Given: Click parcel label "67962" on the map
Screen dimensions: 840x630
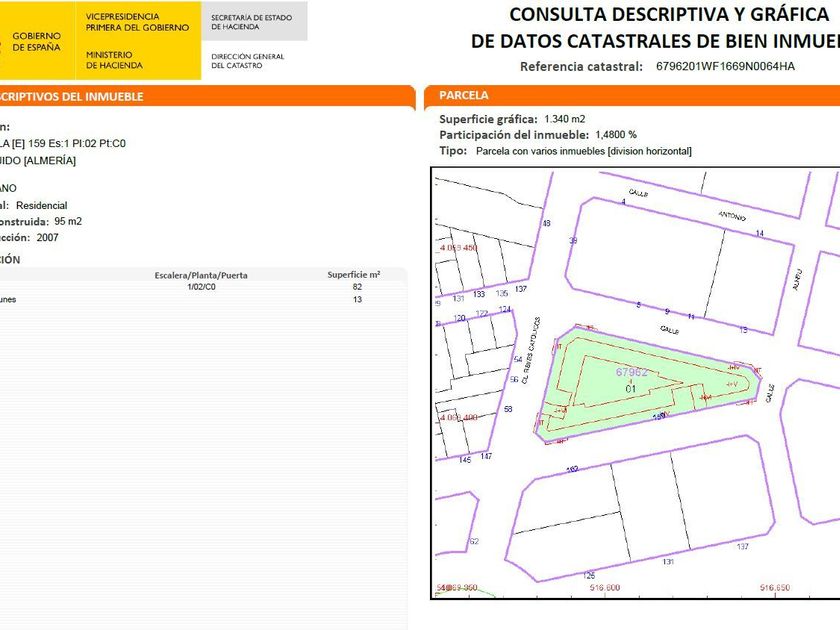Looking at the screenshot, I should pyautogui.click(x=632, y=372).
